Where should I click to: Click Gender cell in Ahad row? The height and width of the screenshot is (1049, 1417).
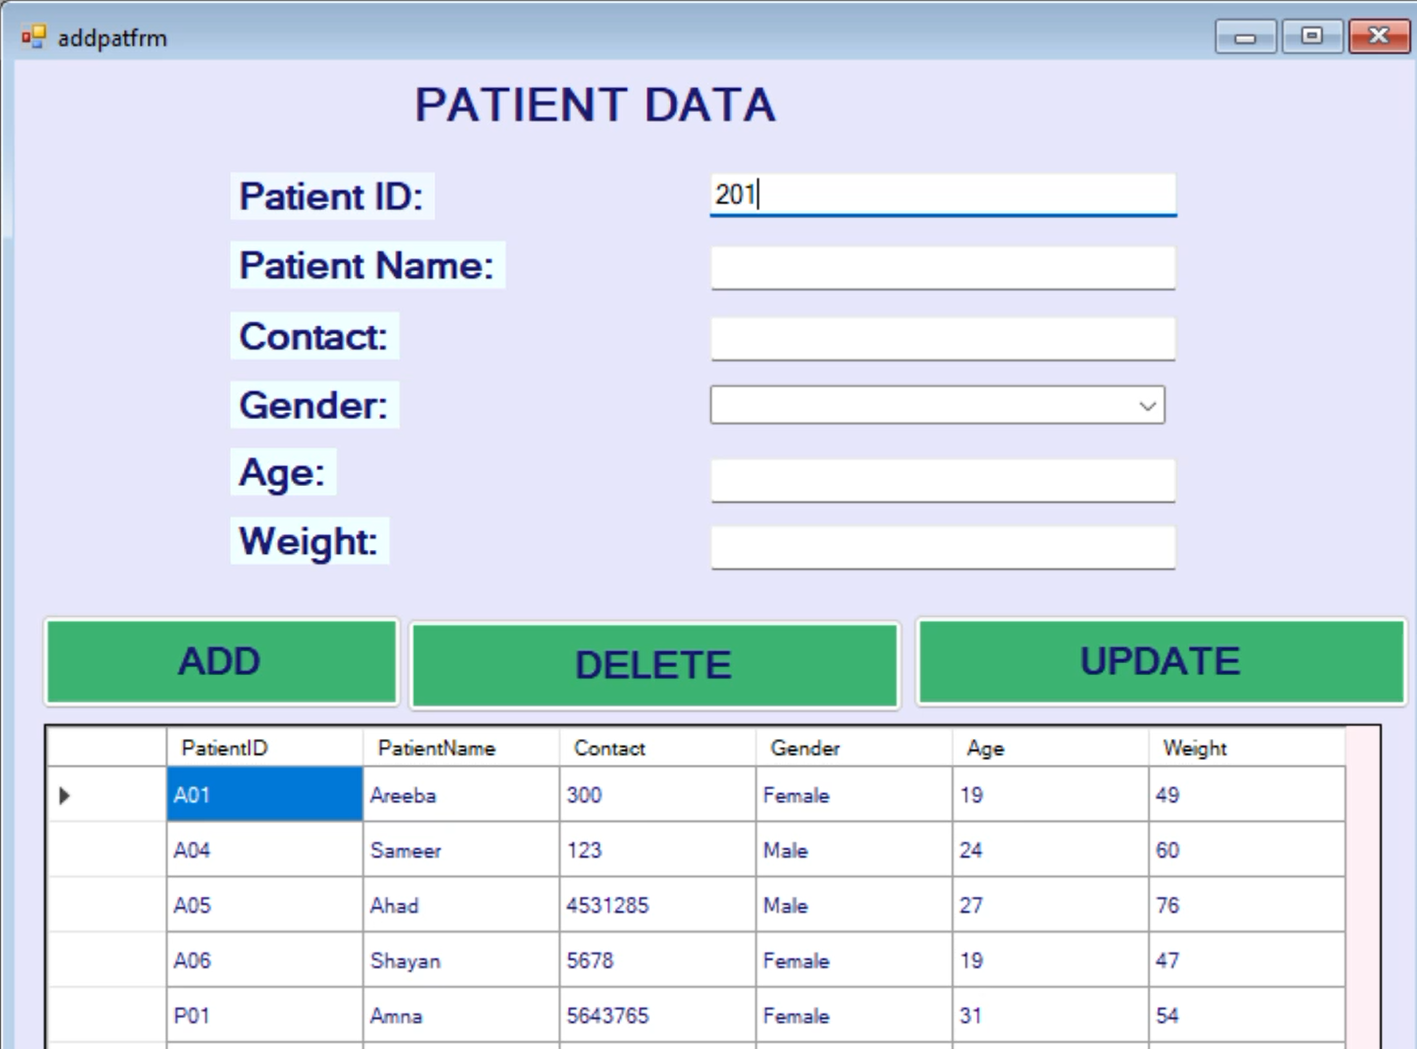(854, 905)
